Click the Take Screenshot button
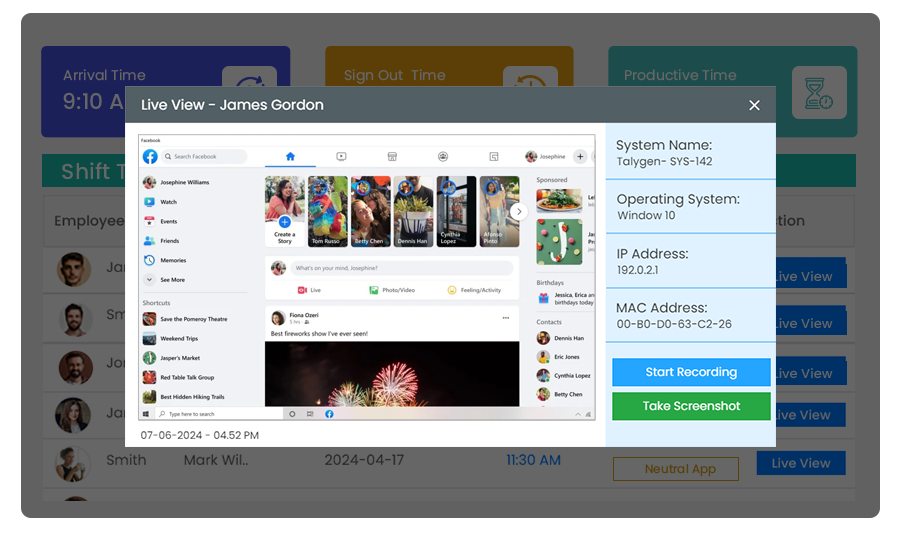Viewport: 900px width, 534px height. pyautogui.click(x=691, y=406)
